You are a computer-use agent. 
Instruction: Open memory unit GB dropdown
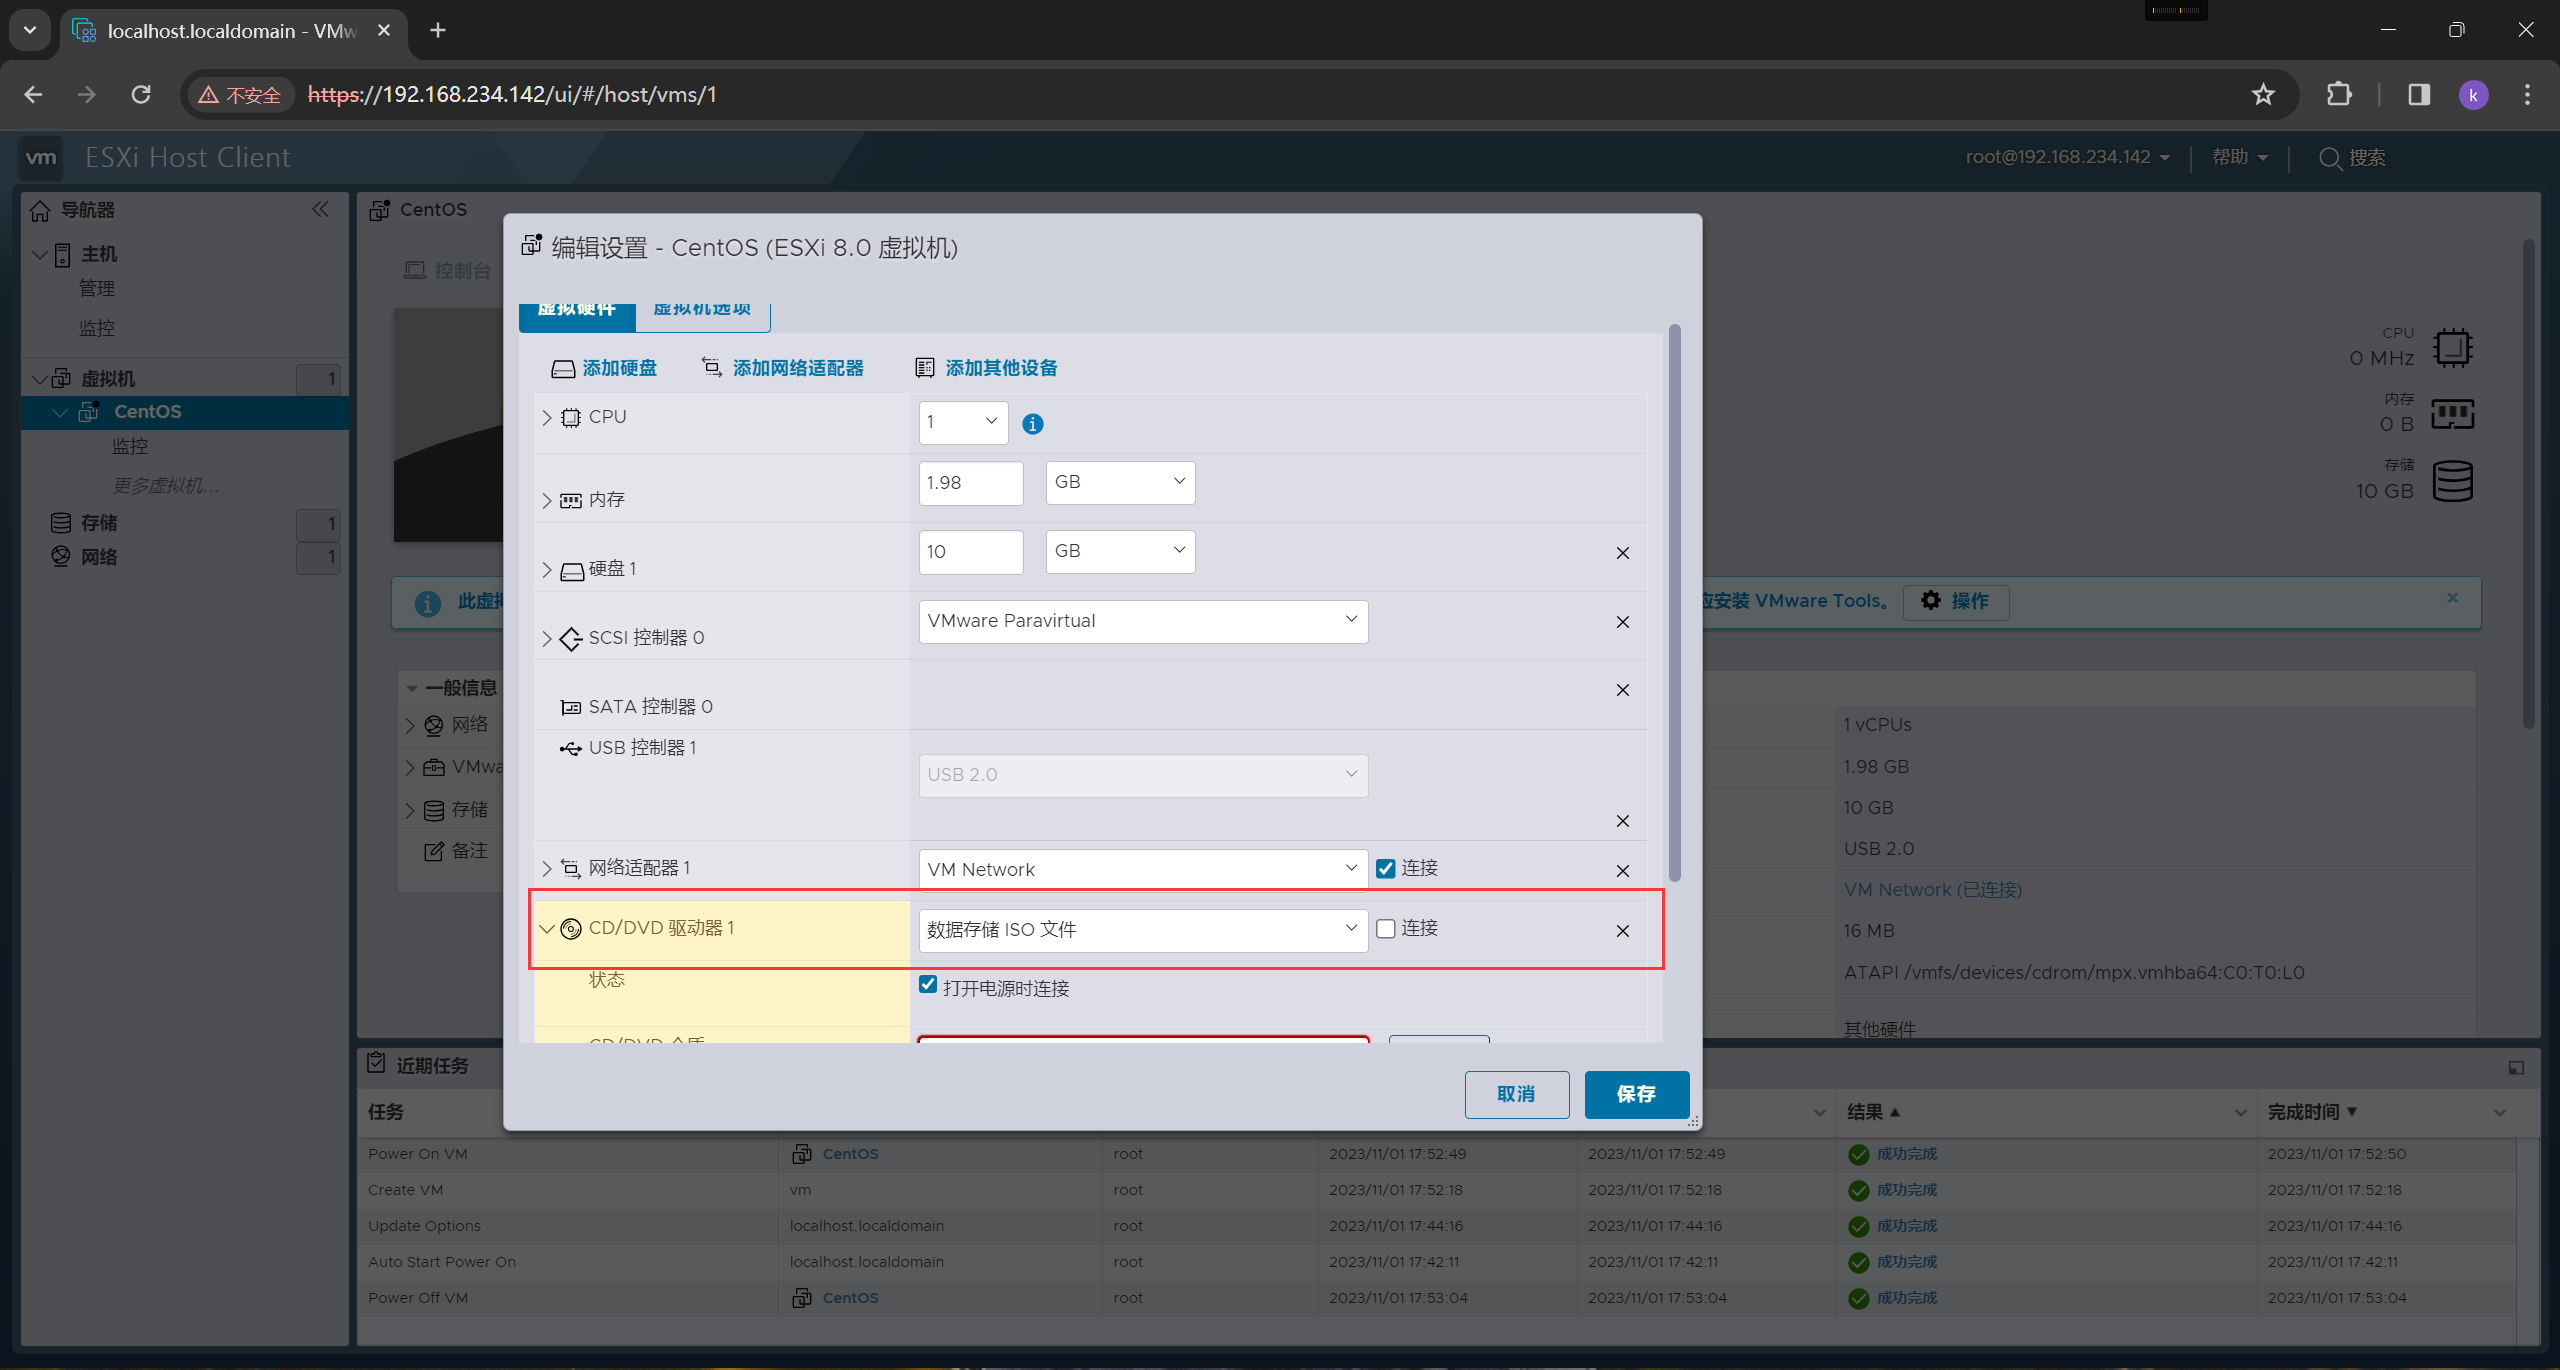click(1120, 482)
